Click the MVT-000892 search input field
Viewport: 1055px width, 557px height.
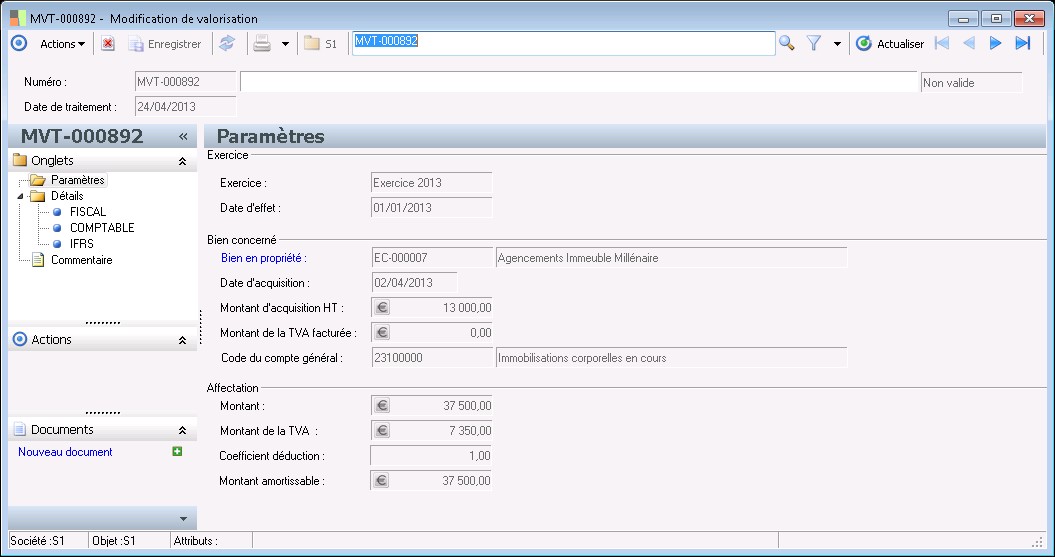pos(562,43)
